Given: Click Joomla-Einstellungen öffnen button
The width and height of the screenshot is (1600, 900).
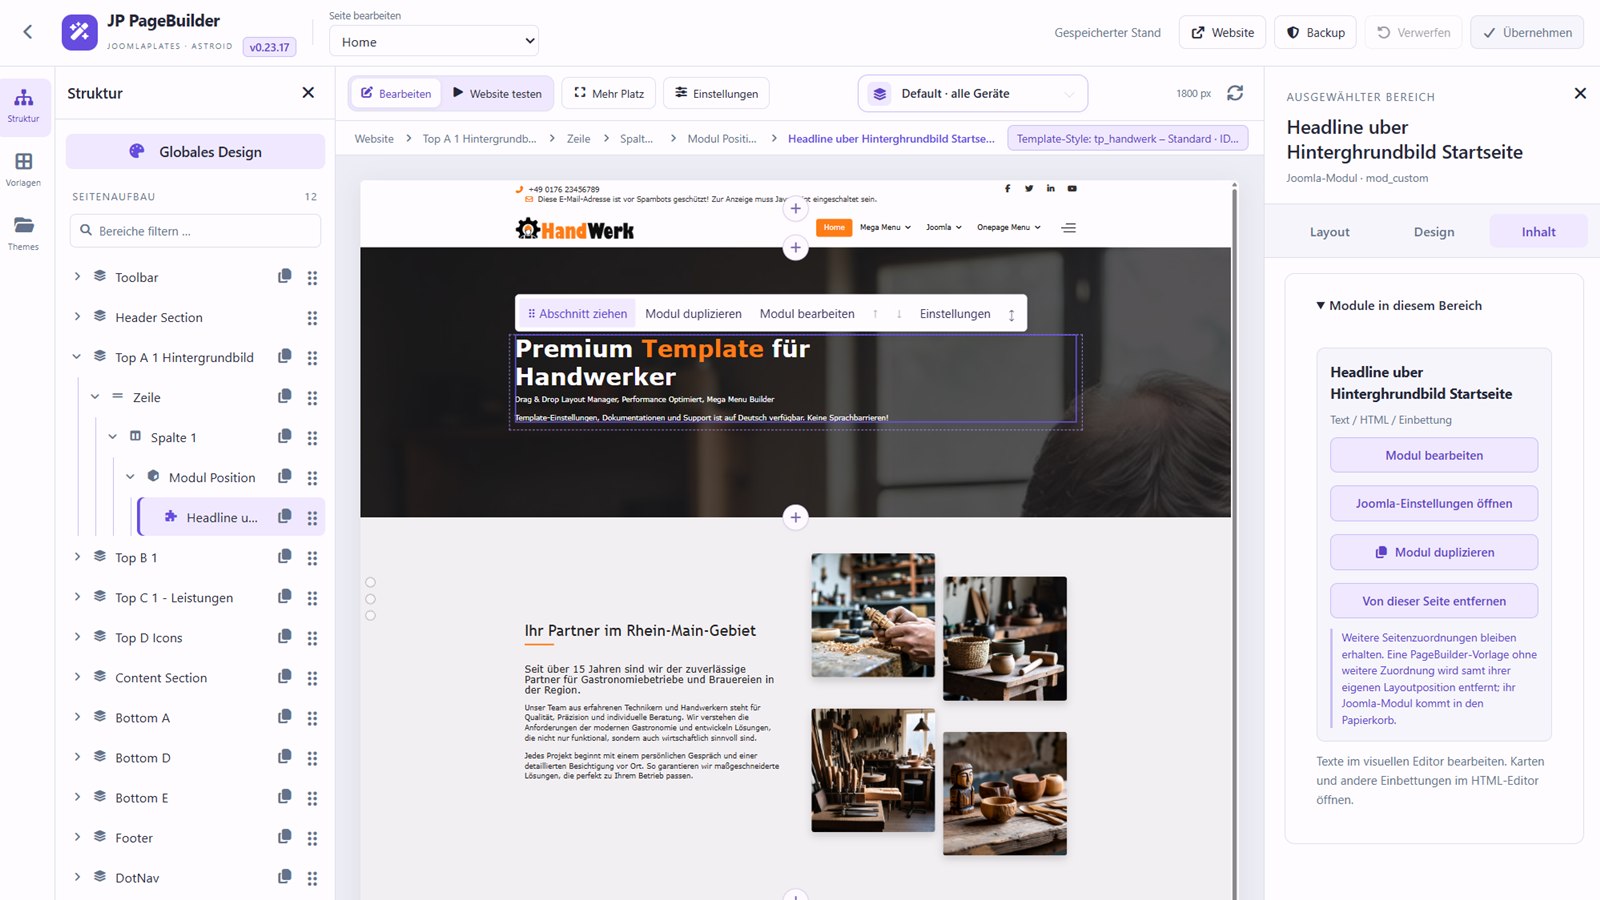Looking at the screenshot, I should click(x=1434, y=503).
